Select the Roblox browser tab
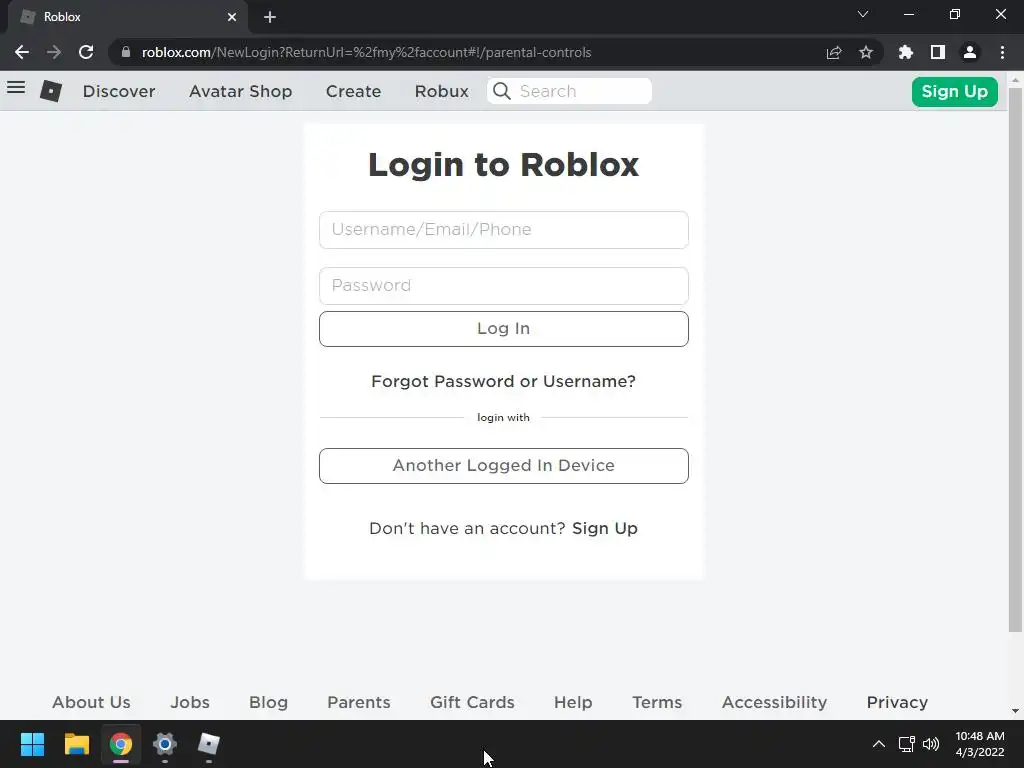The height and width of the screenshot is (768, 1024). [127, 17]
